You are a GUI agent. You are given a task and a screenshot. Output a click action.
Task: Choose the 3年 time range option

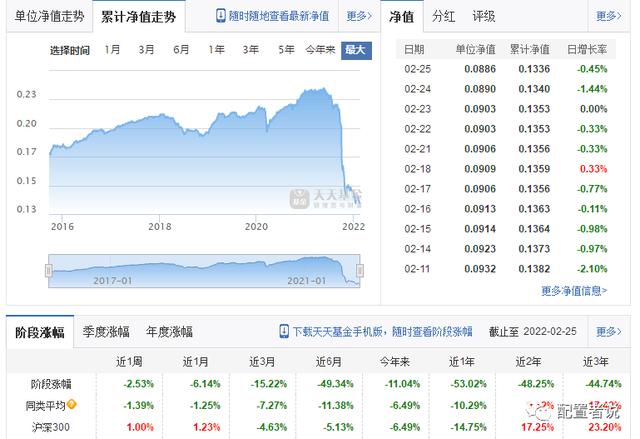251,50
